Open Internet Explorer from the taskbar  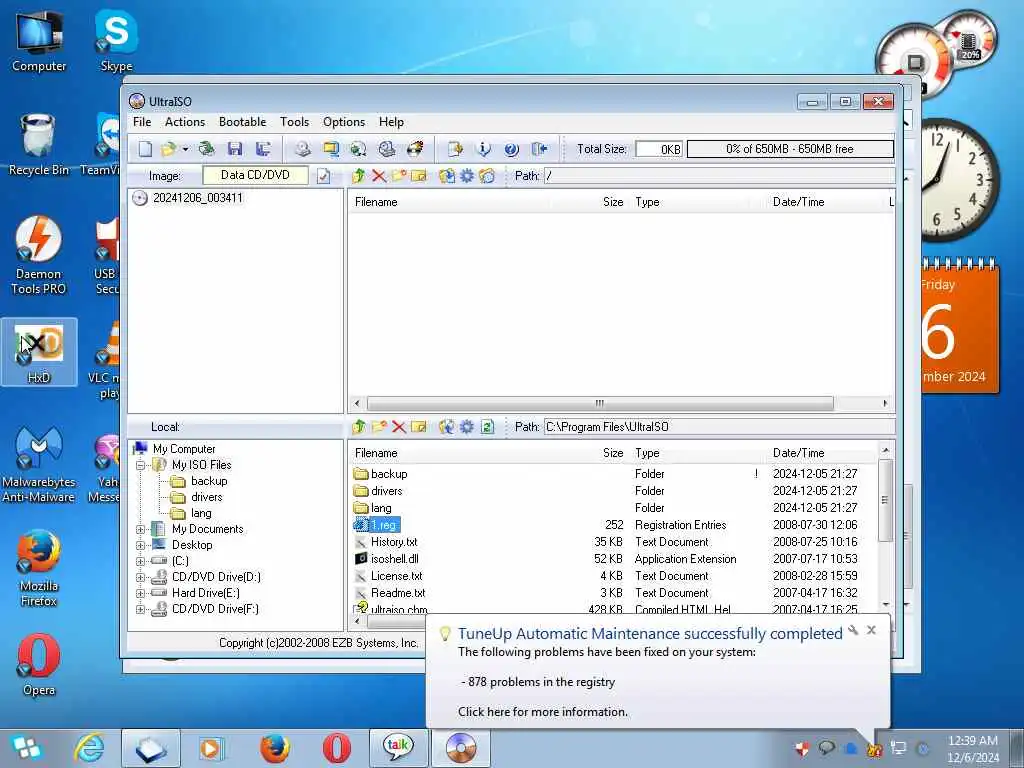coord(89,748)
